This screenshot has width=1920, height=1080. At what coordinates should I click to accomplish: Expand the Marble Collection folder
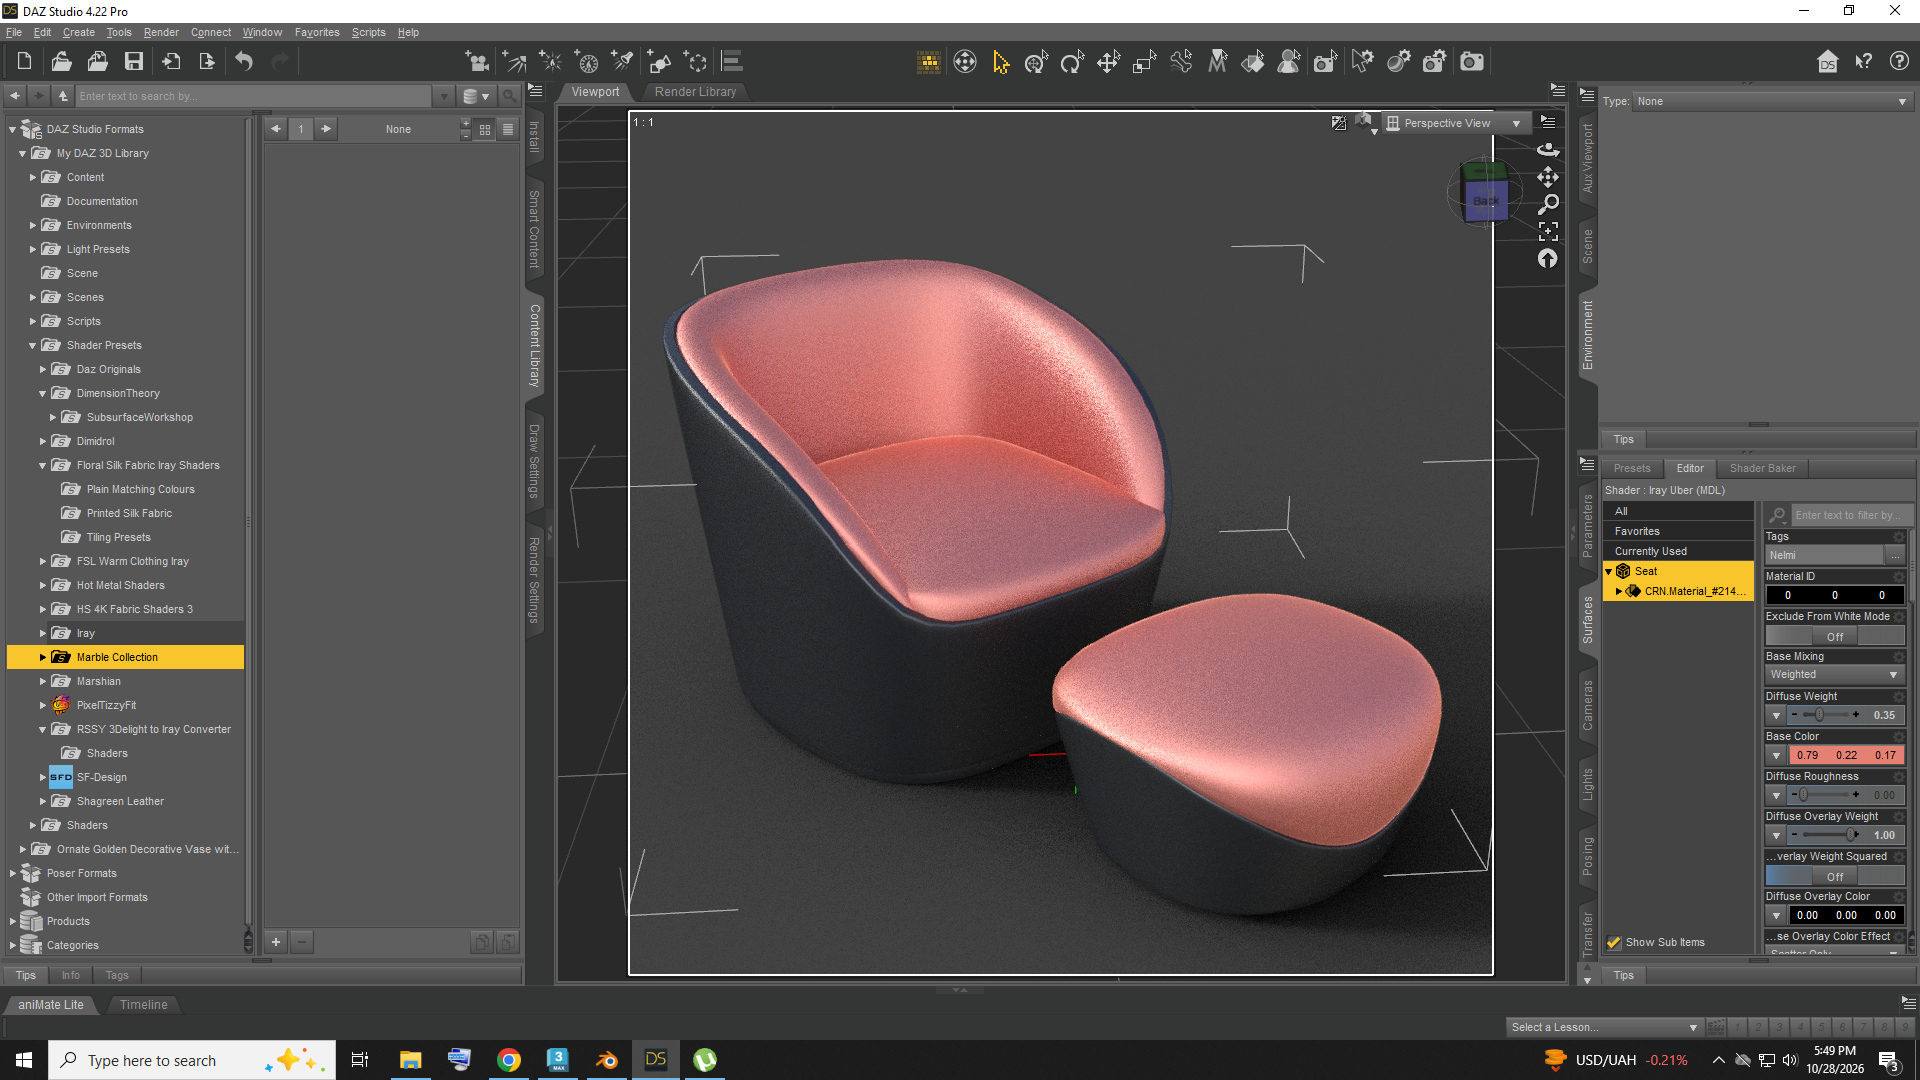pos(43,657)
